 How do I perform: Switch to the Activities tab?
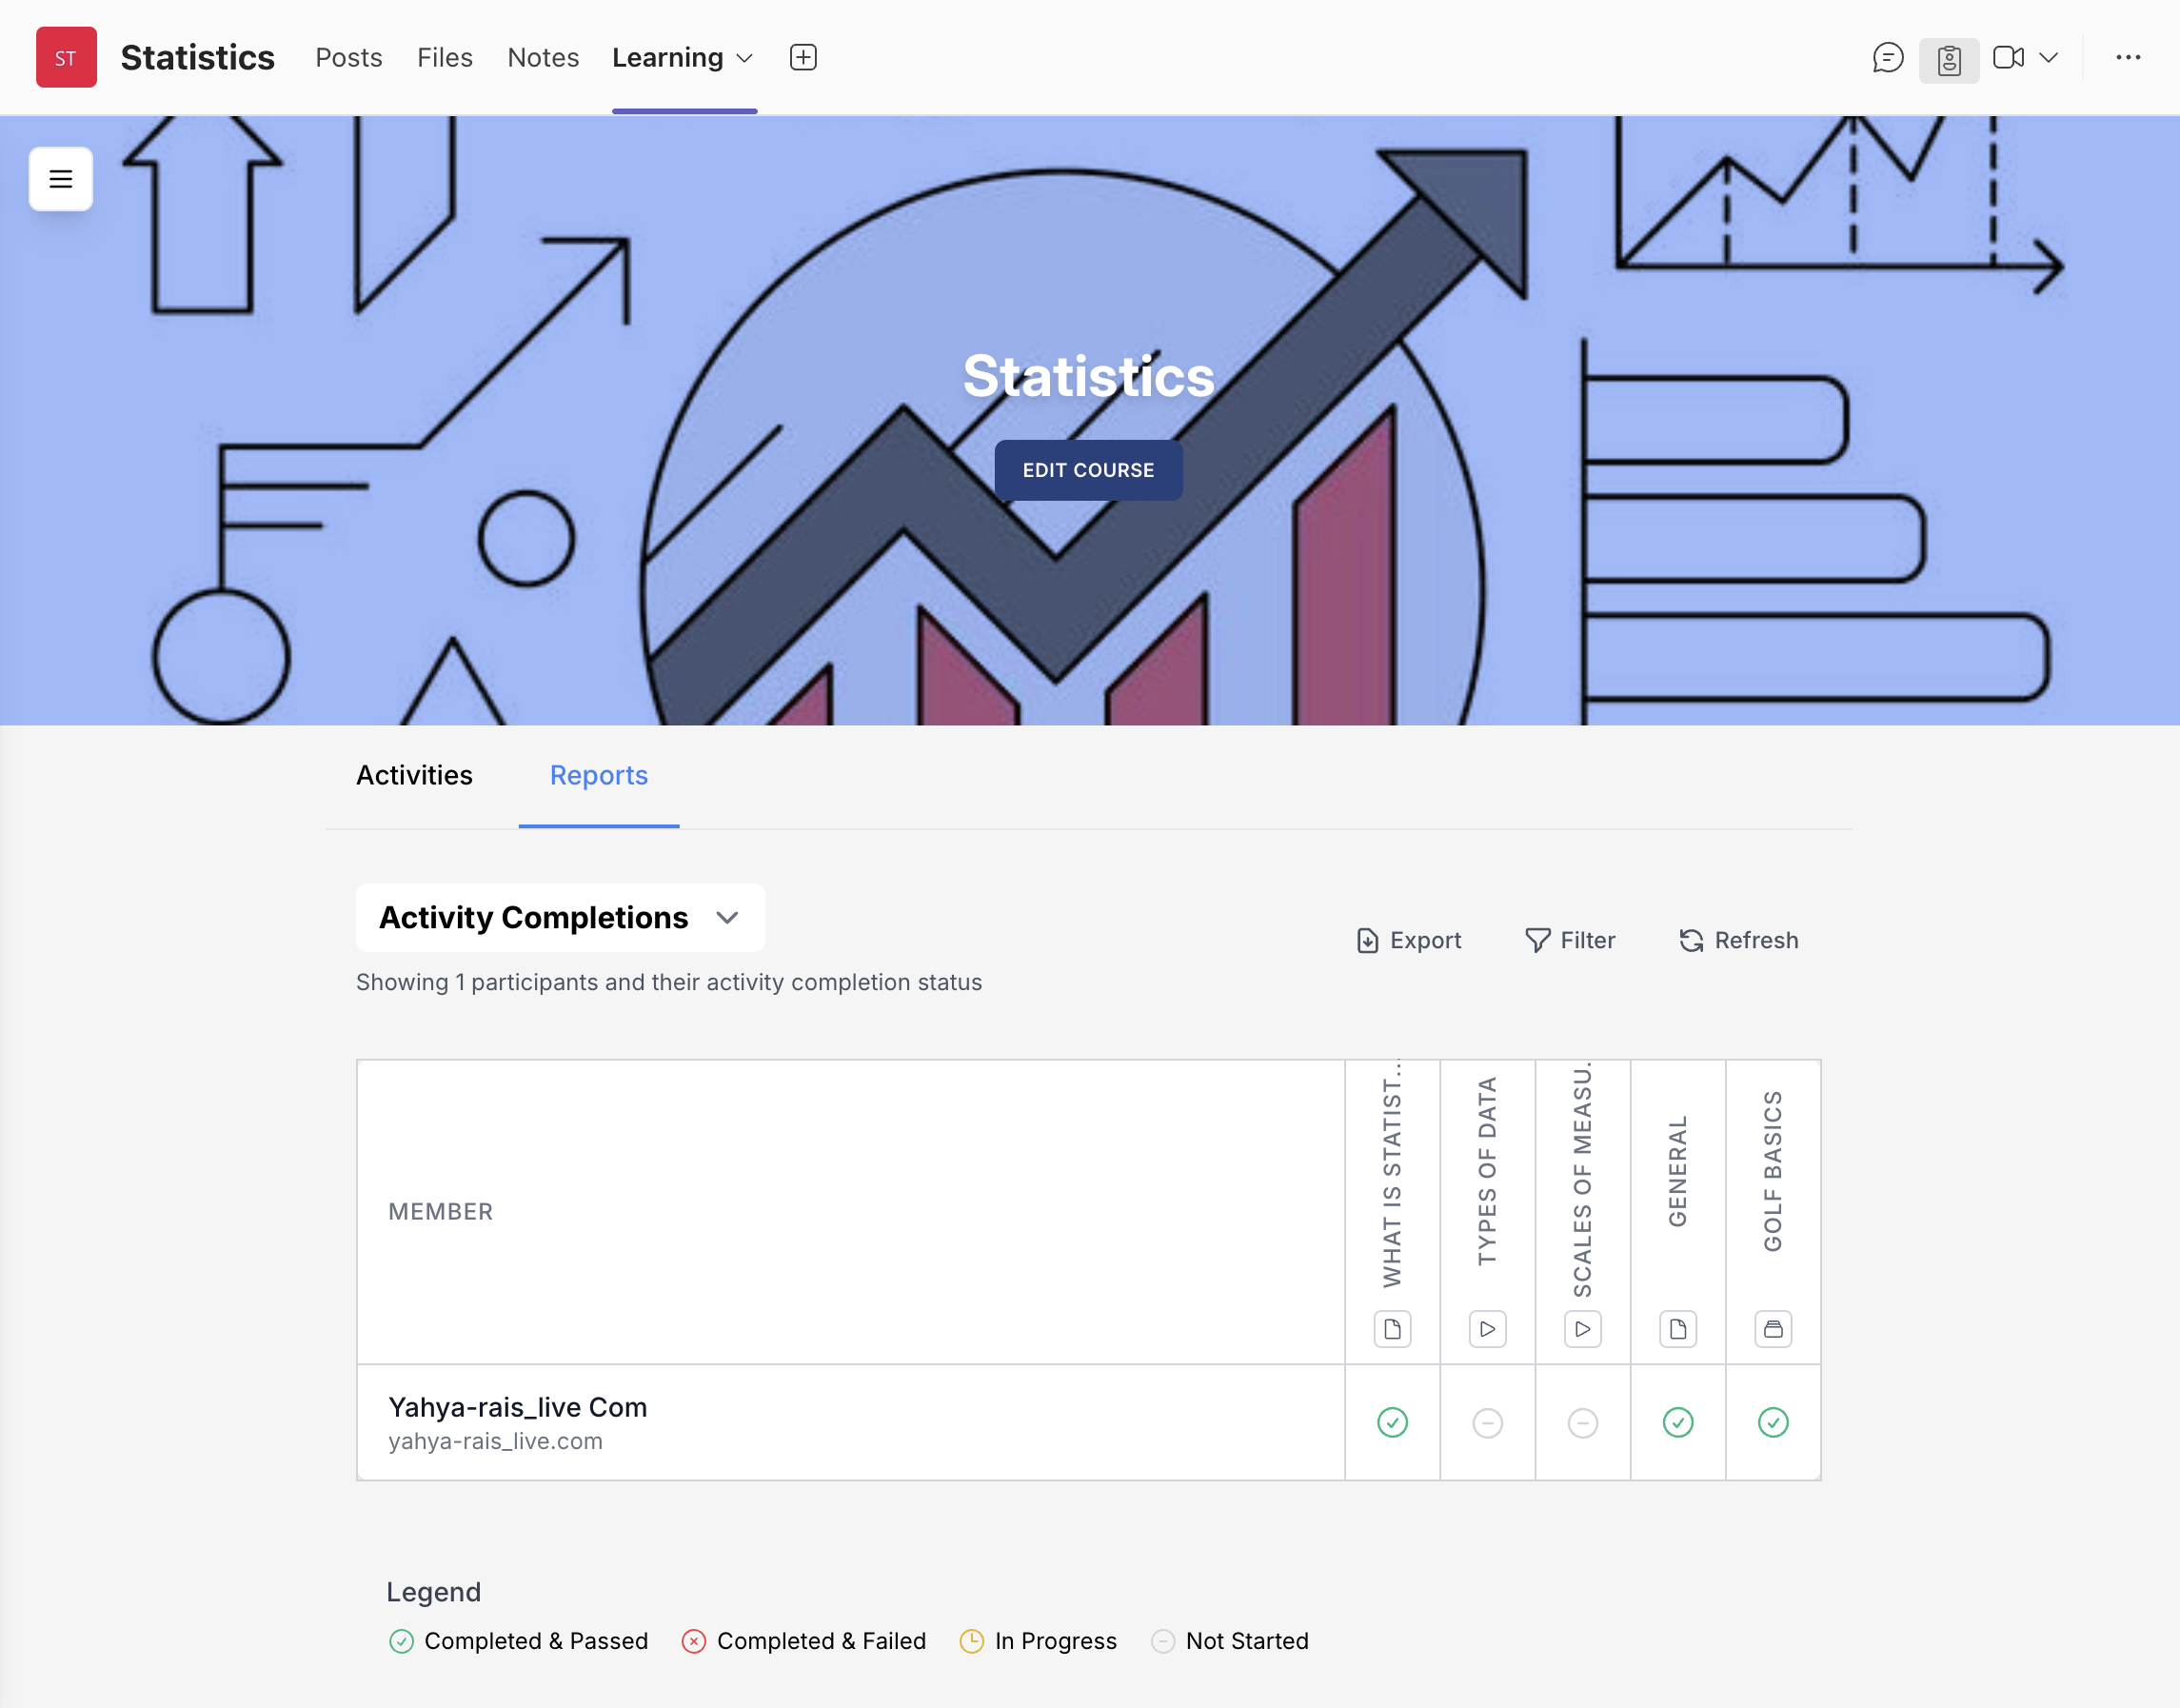pos(414,775)
